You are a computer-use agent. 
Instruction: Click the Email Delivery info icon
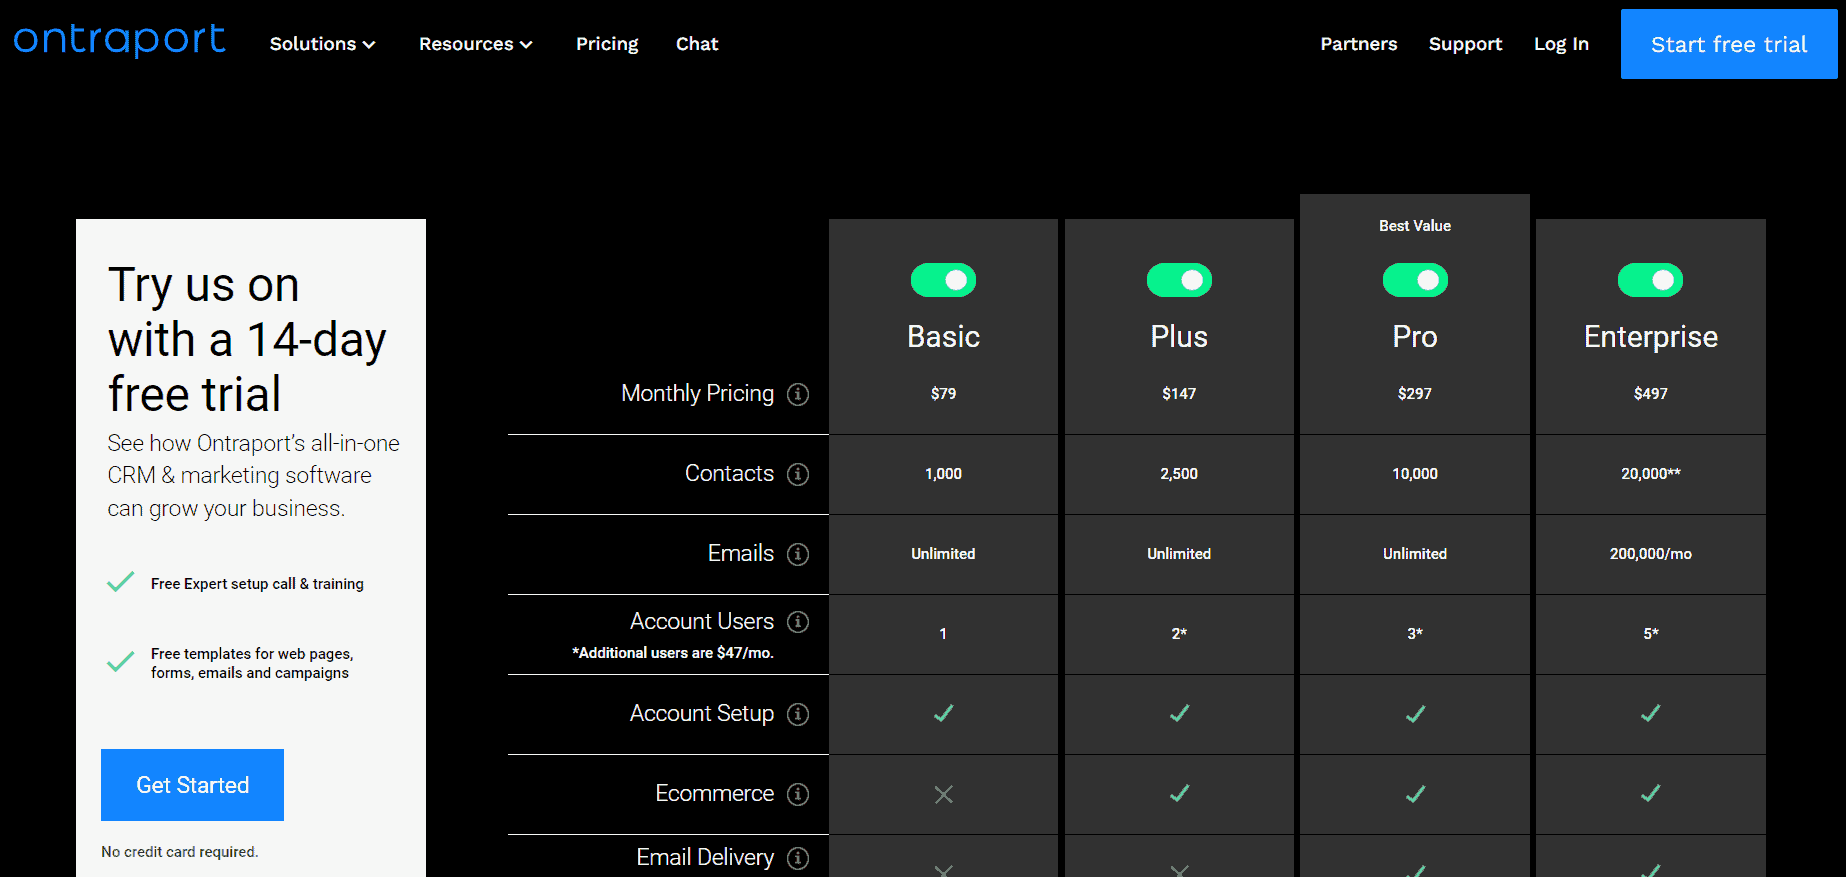[x=798, y=858]
